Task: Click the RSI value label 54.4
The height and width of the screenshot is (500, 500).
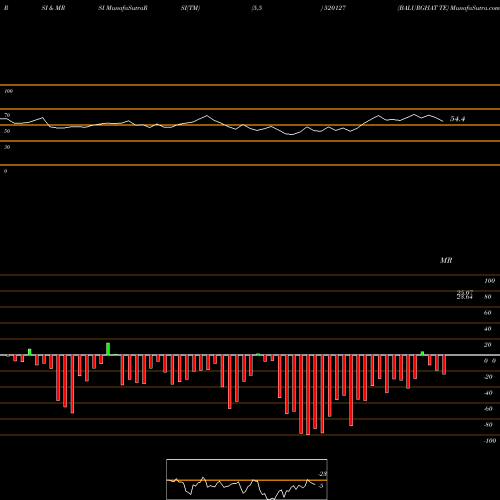Action: [457, 119]
